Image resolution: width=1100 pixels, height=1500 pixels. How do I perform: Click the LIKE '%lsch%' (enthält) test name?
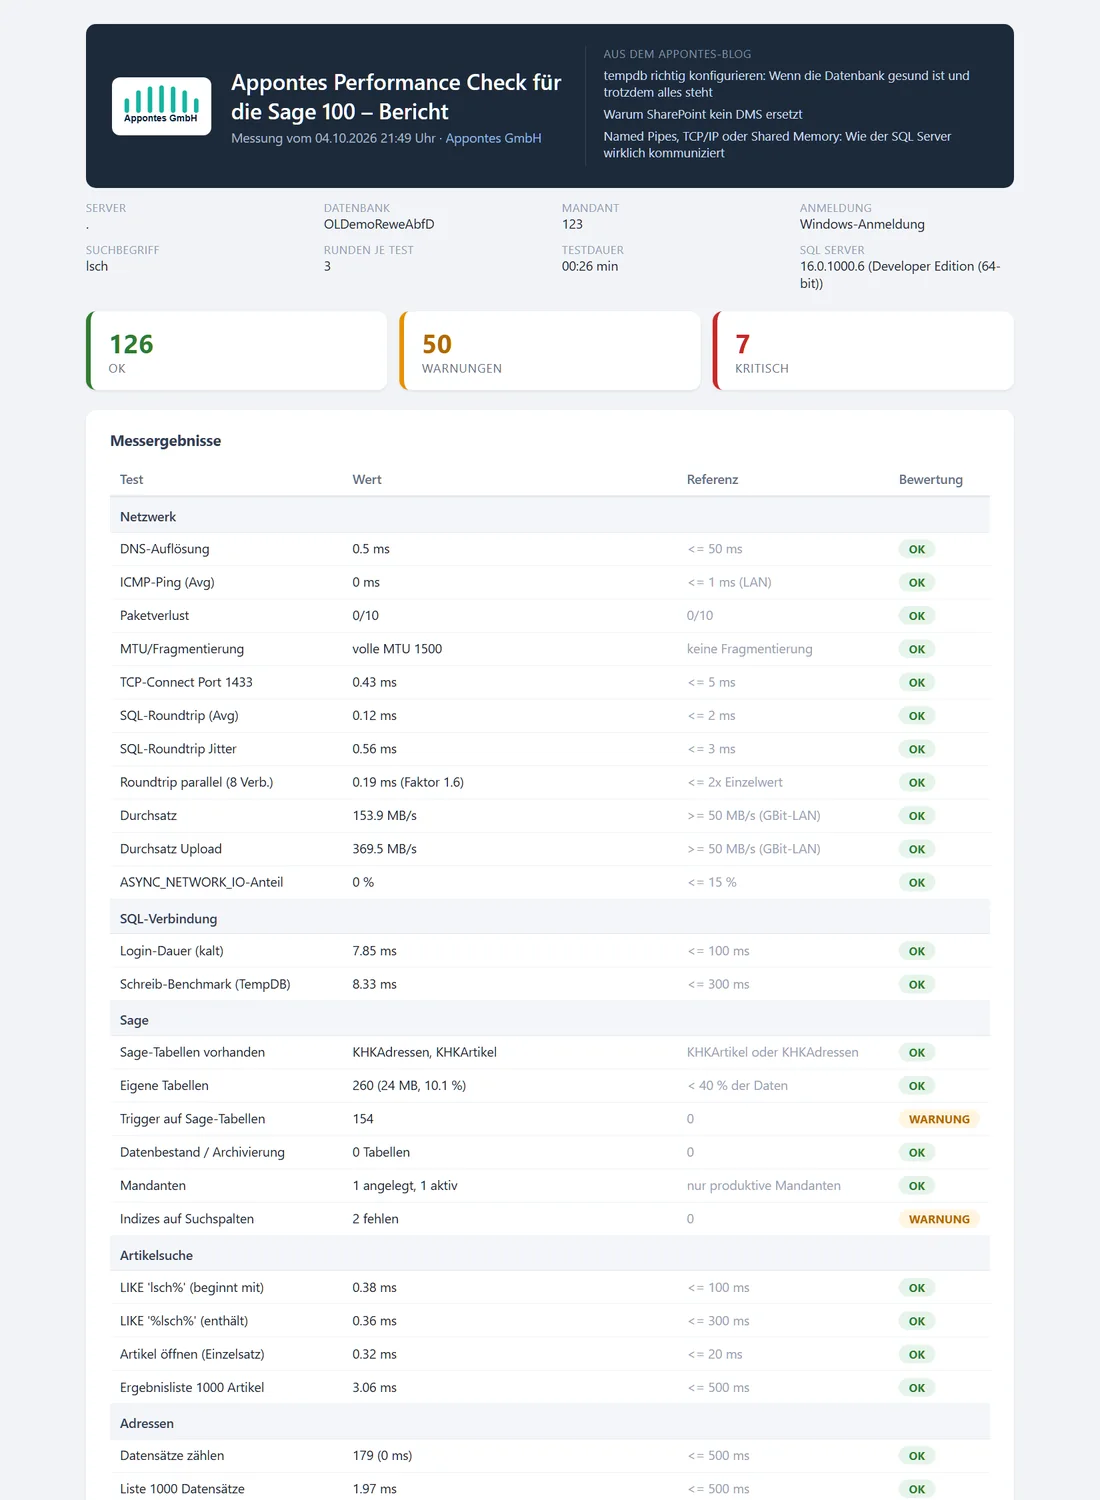coord(184,1321)
